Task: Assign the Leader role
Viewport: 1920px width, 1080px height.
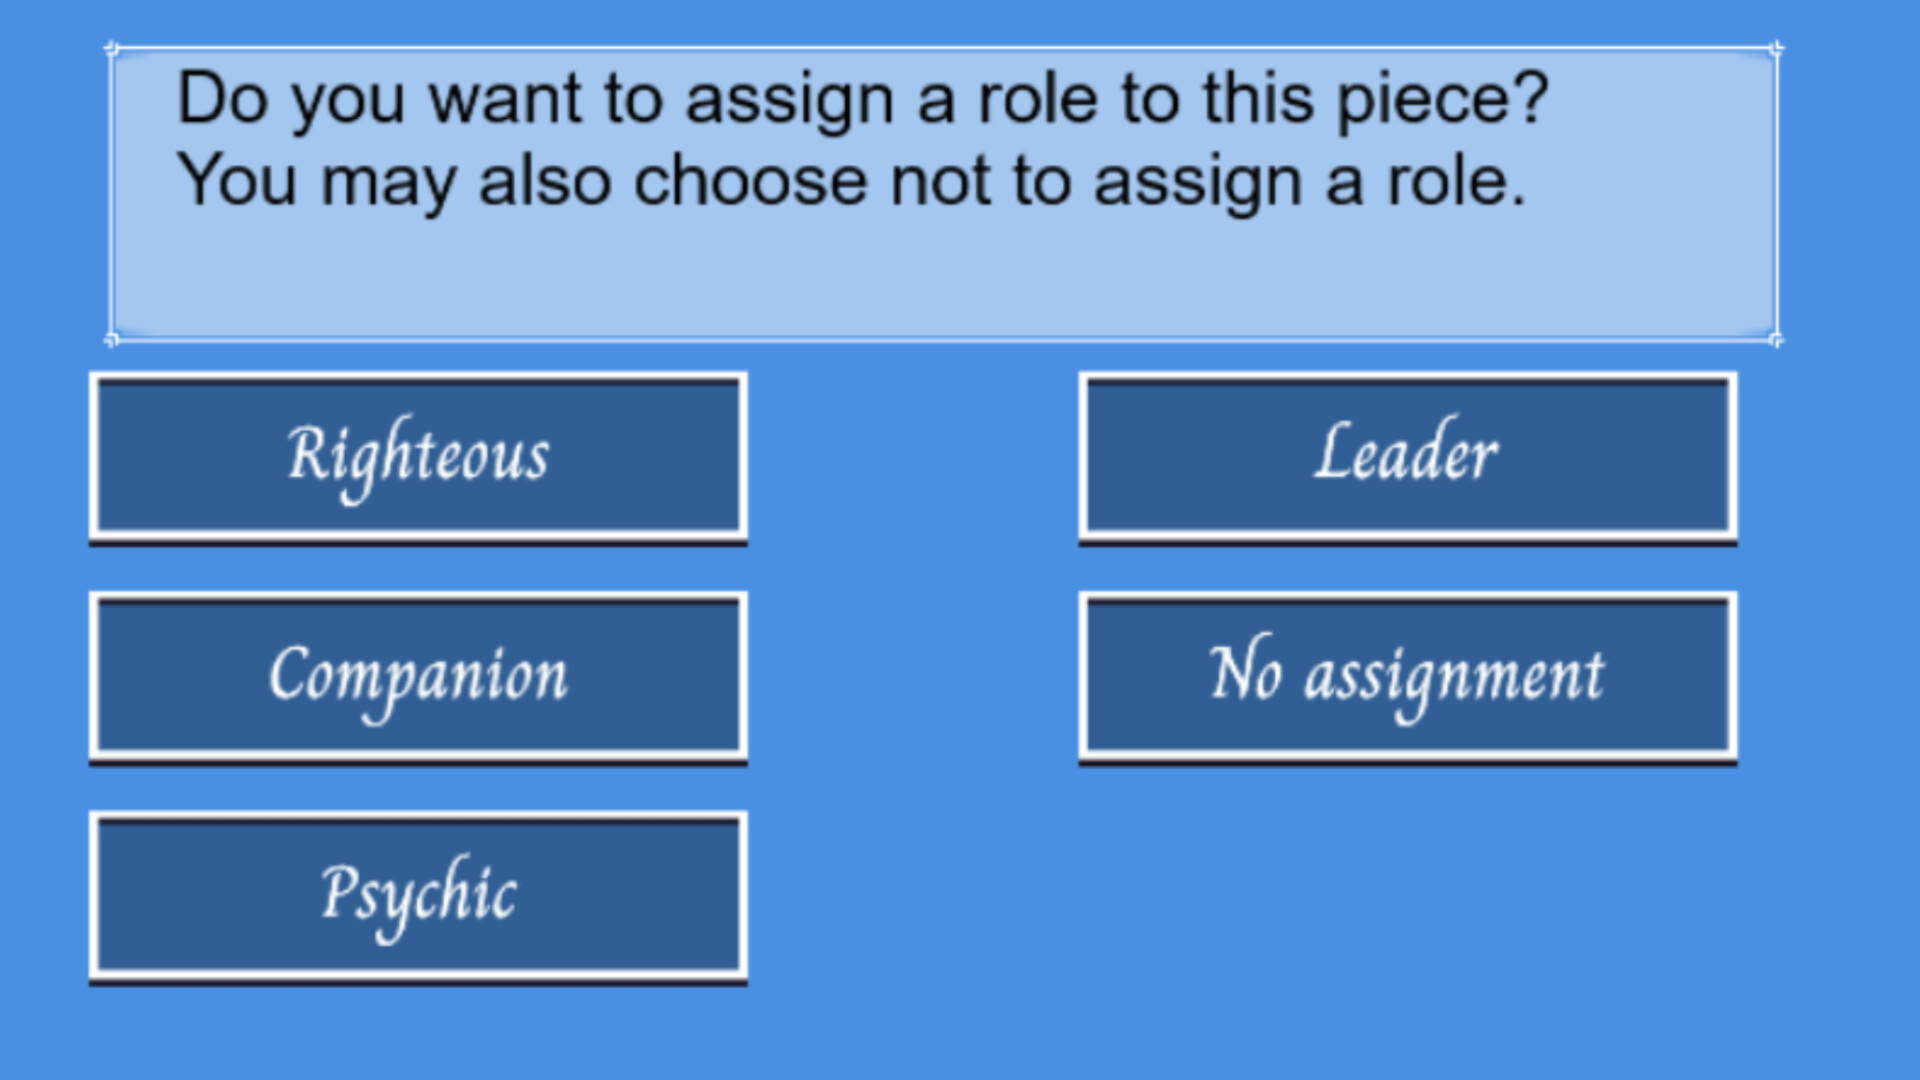Action: (x=1407, y=457)
